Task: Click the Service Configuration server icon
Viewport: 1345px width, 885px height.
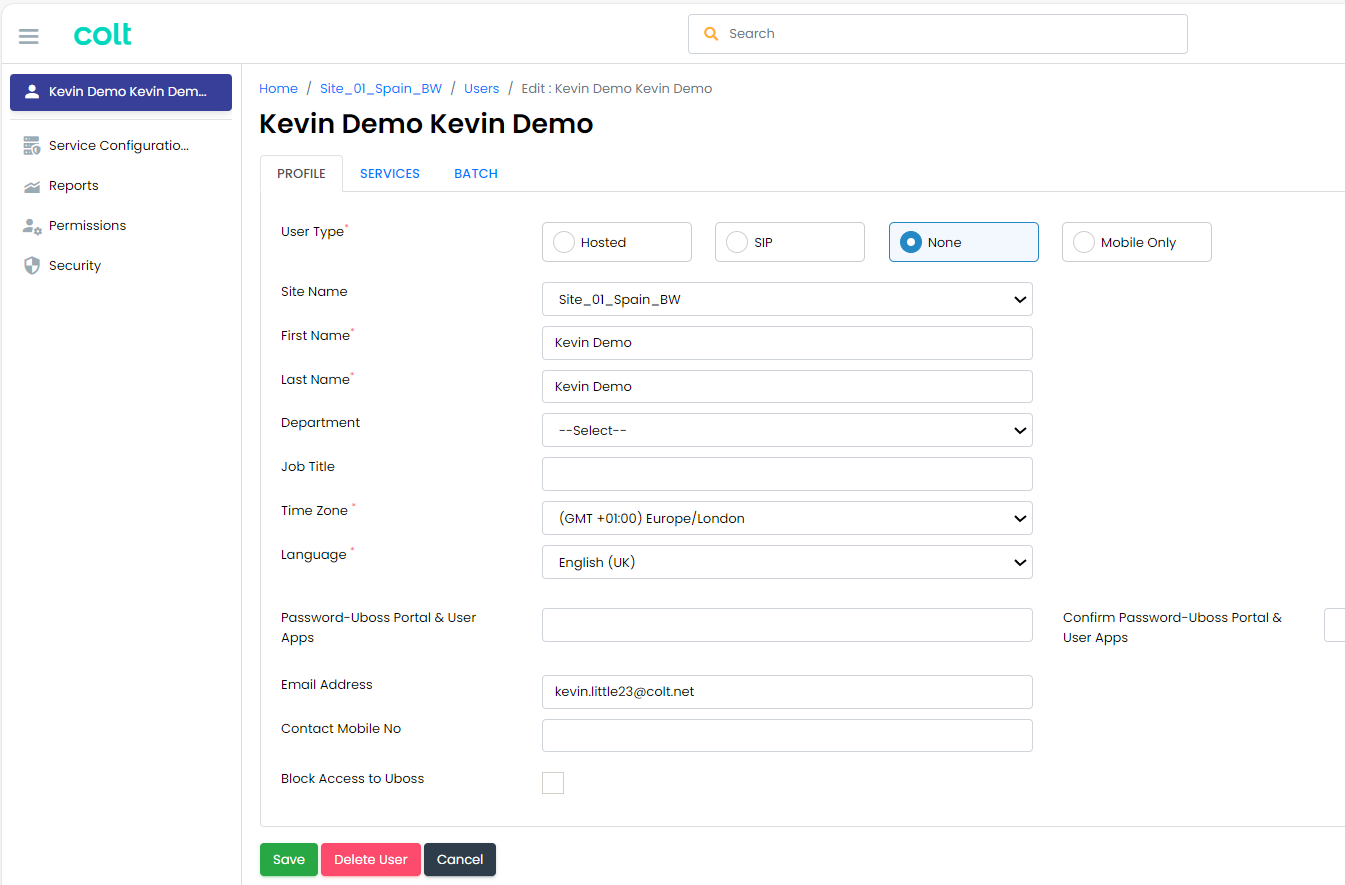Action: (x=32, y=146)
